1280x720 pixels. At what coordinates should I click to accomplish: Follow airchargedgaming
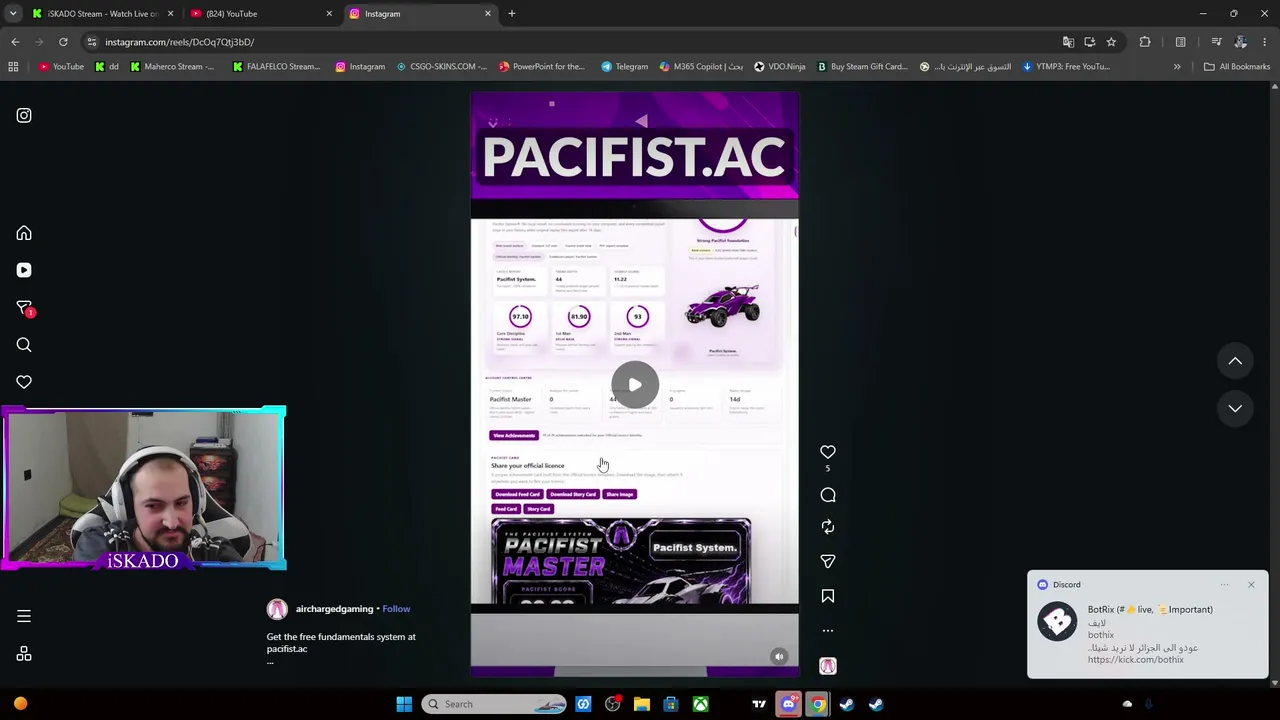(396, 609)
